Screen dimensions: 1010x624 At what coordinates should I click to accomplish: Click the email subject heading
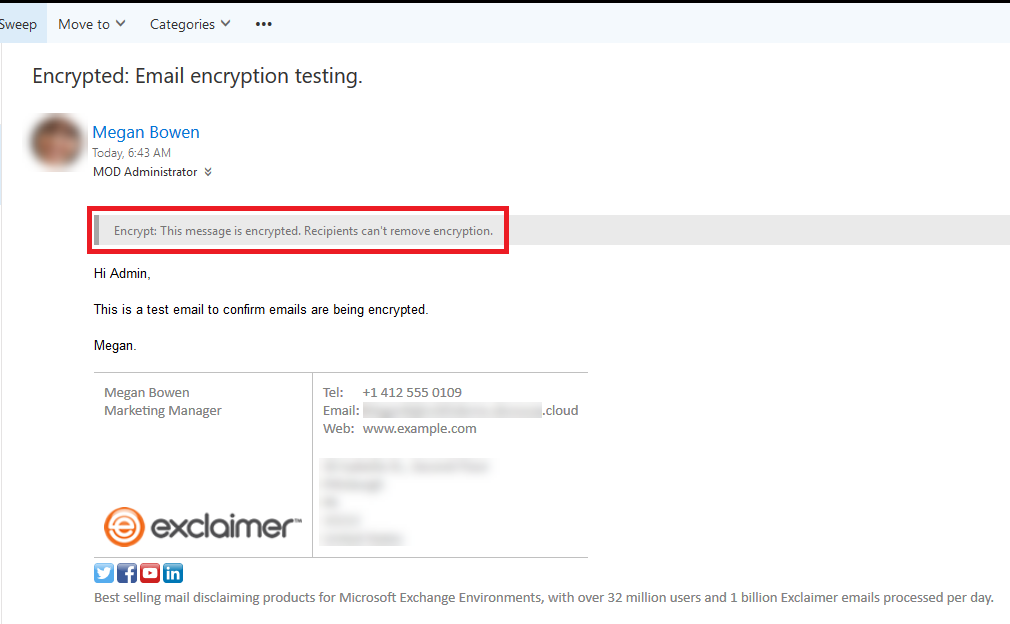point(197,77)
